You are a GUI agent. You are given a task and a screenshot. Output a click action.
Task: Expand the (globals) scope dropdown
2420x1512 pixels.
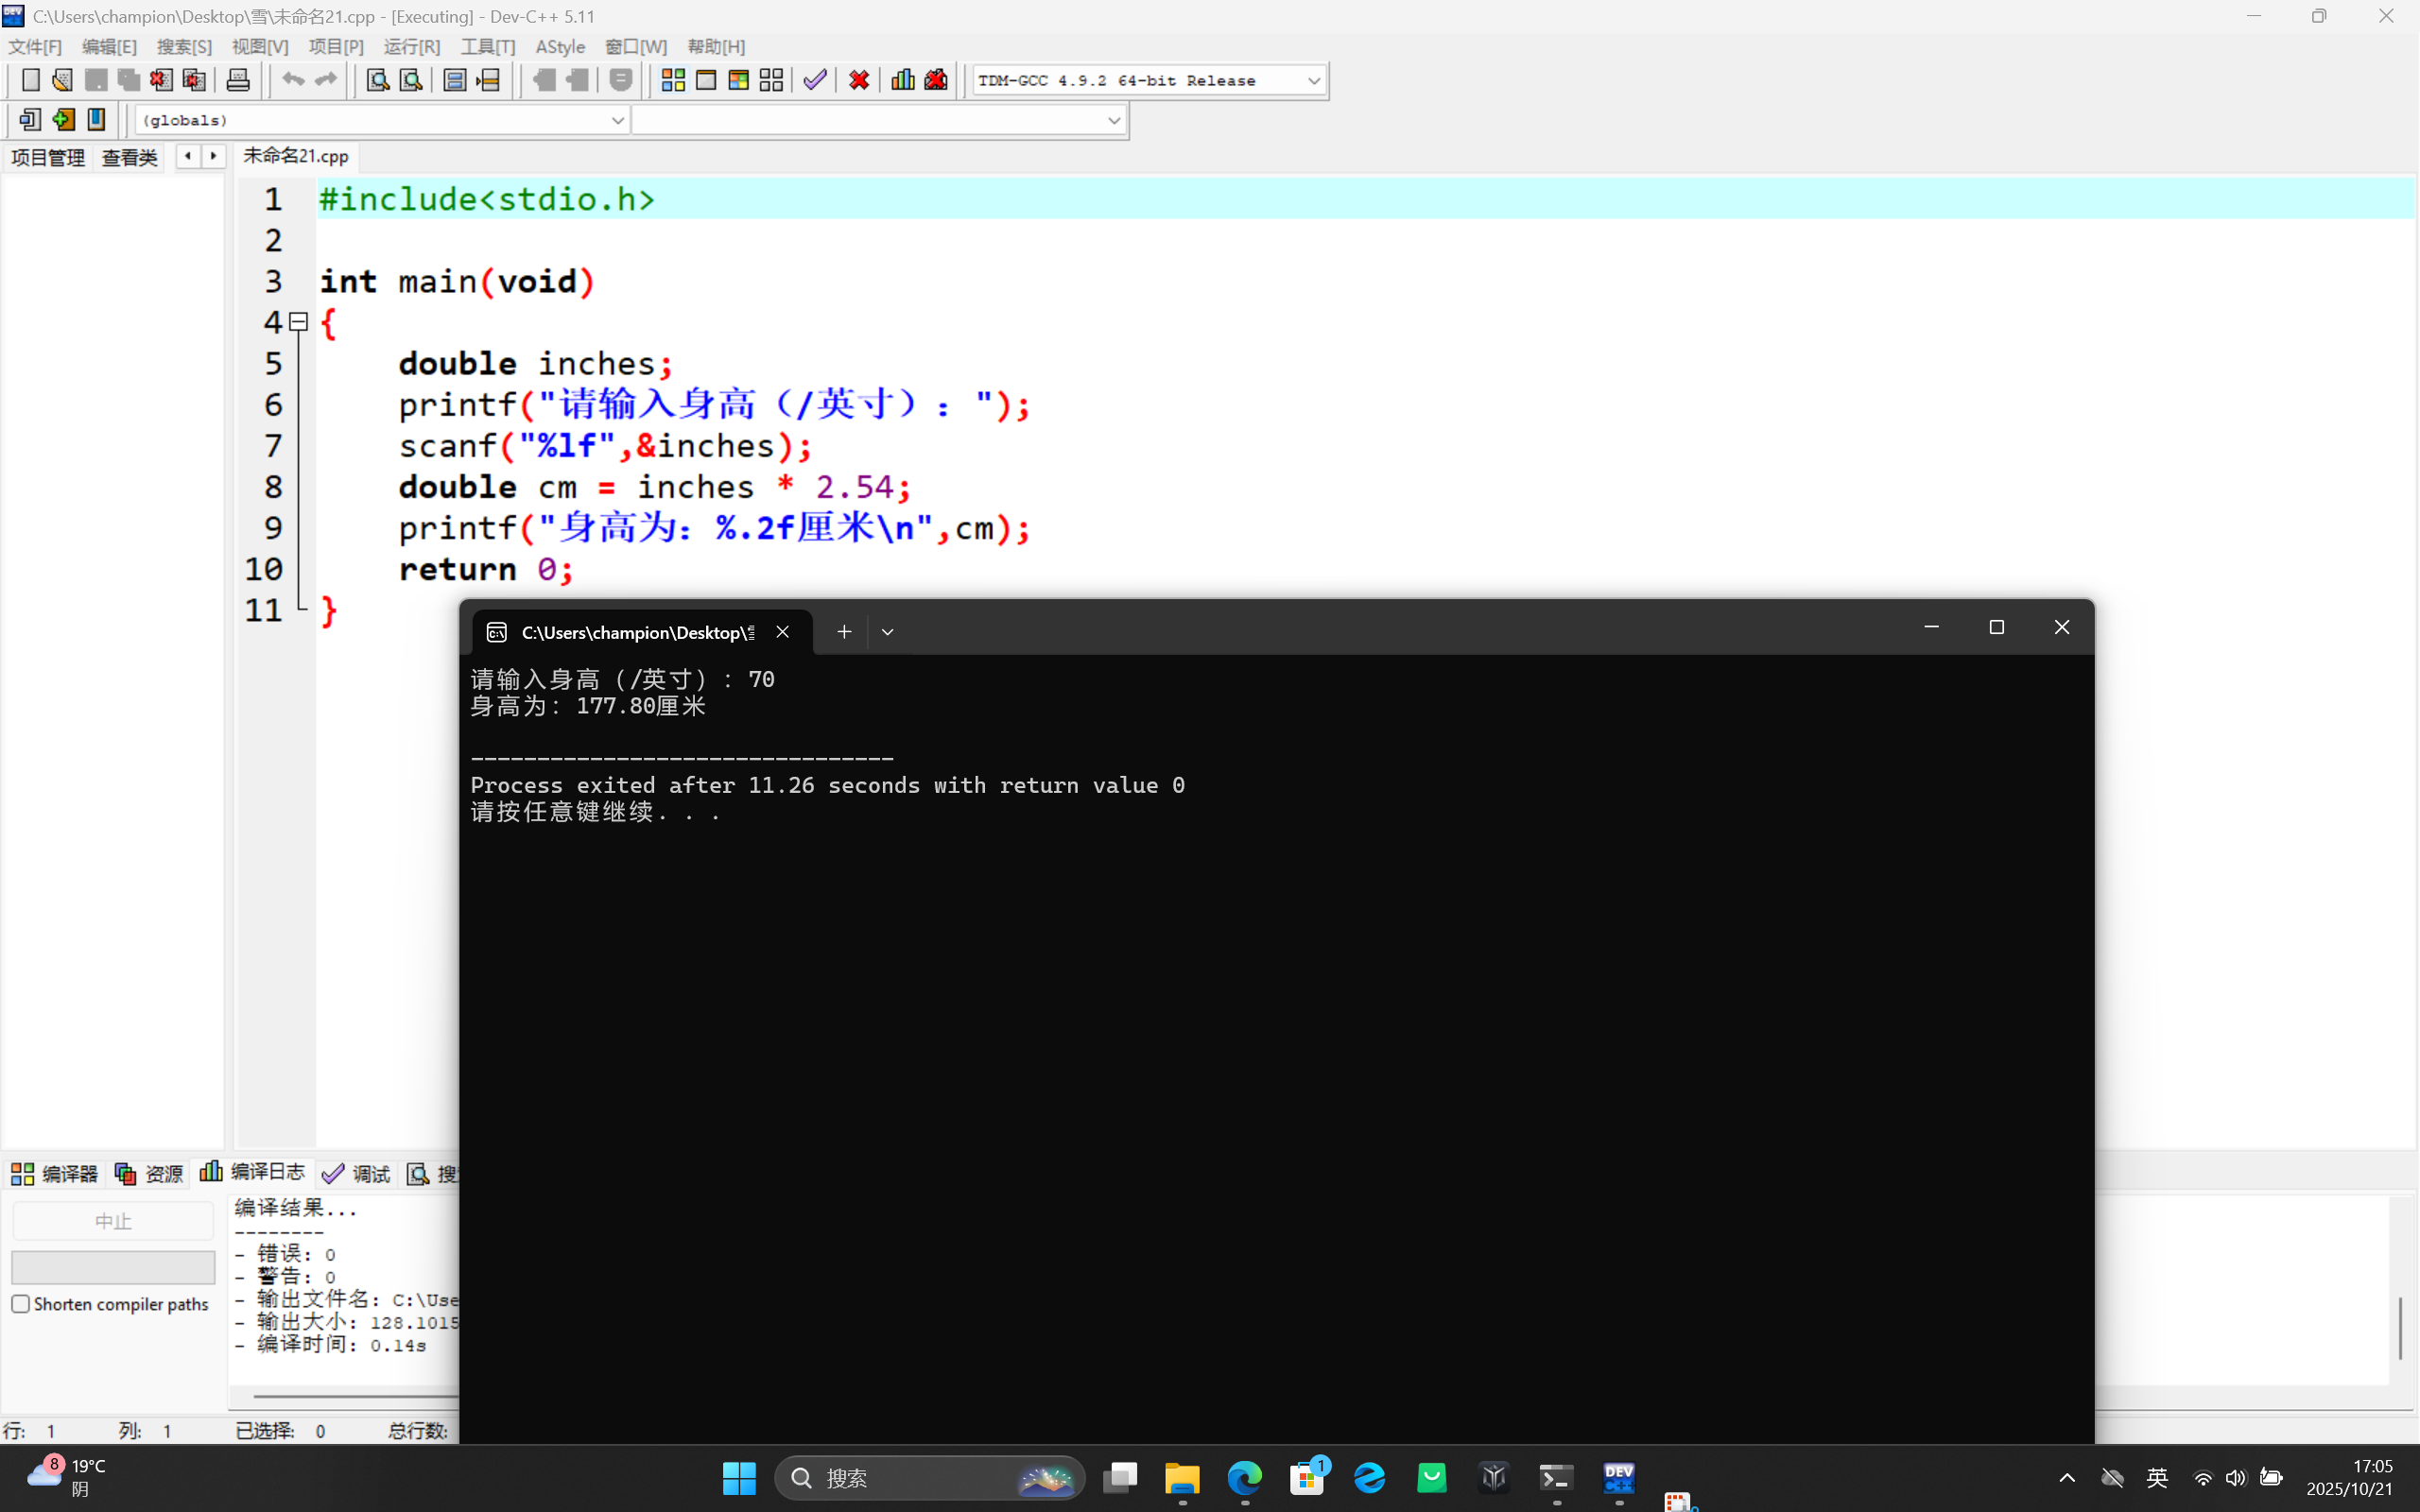coord(617,120)
